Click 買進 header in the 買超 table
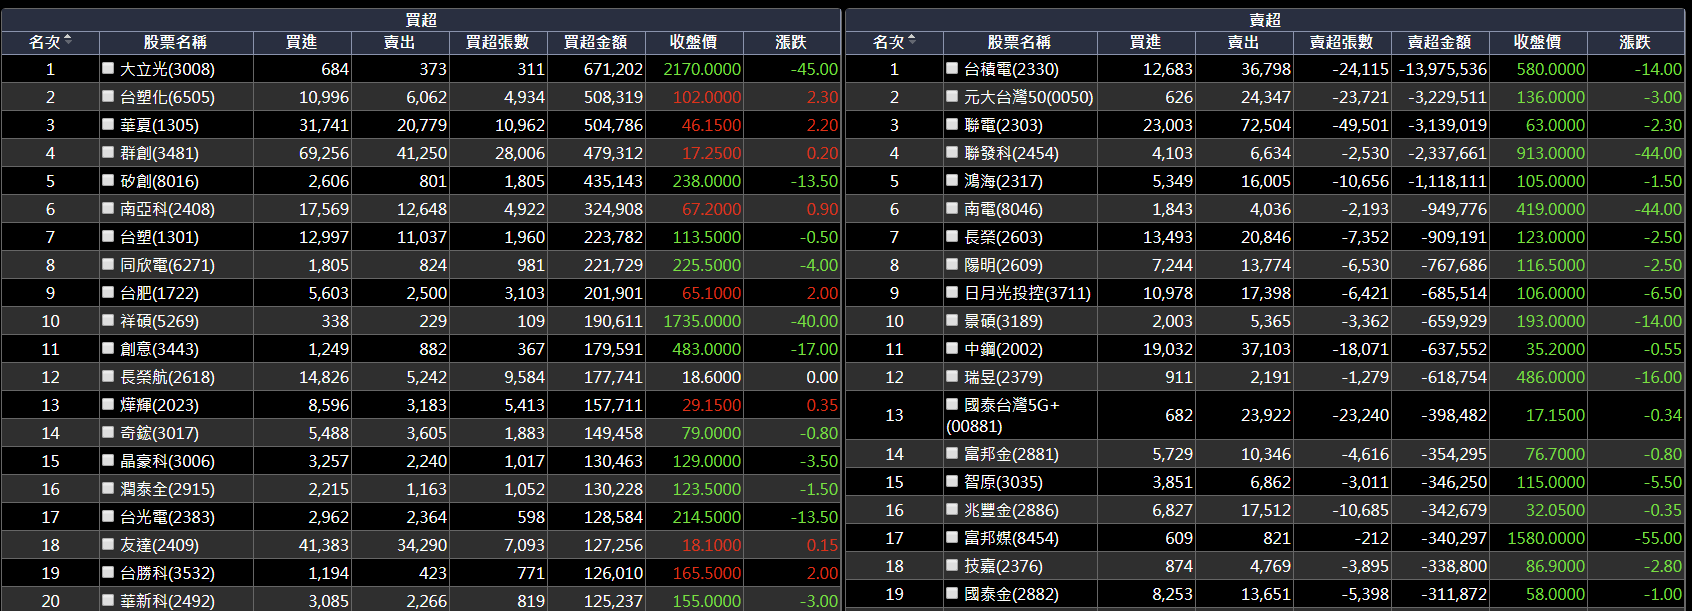This screenshot has height=611, width=1692. point(302,42)
